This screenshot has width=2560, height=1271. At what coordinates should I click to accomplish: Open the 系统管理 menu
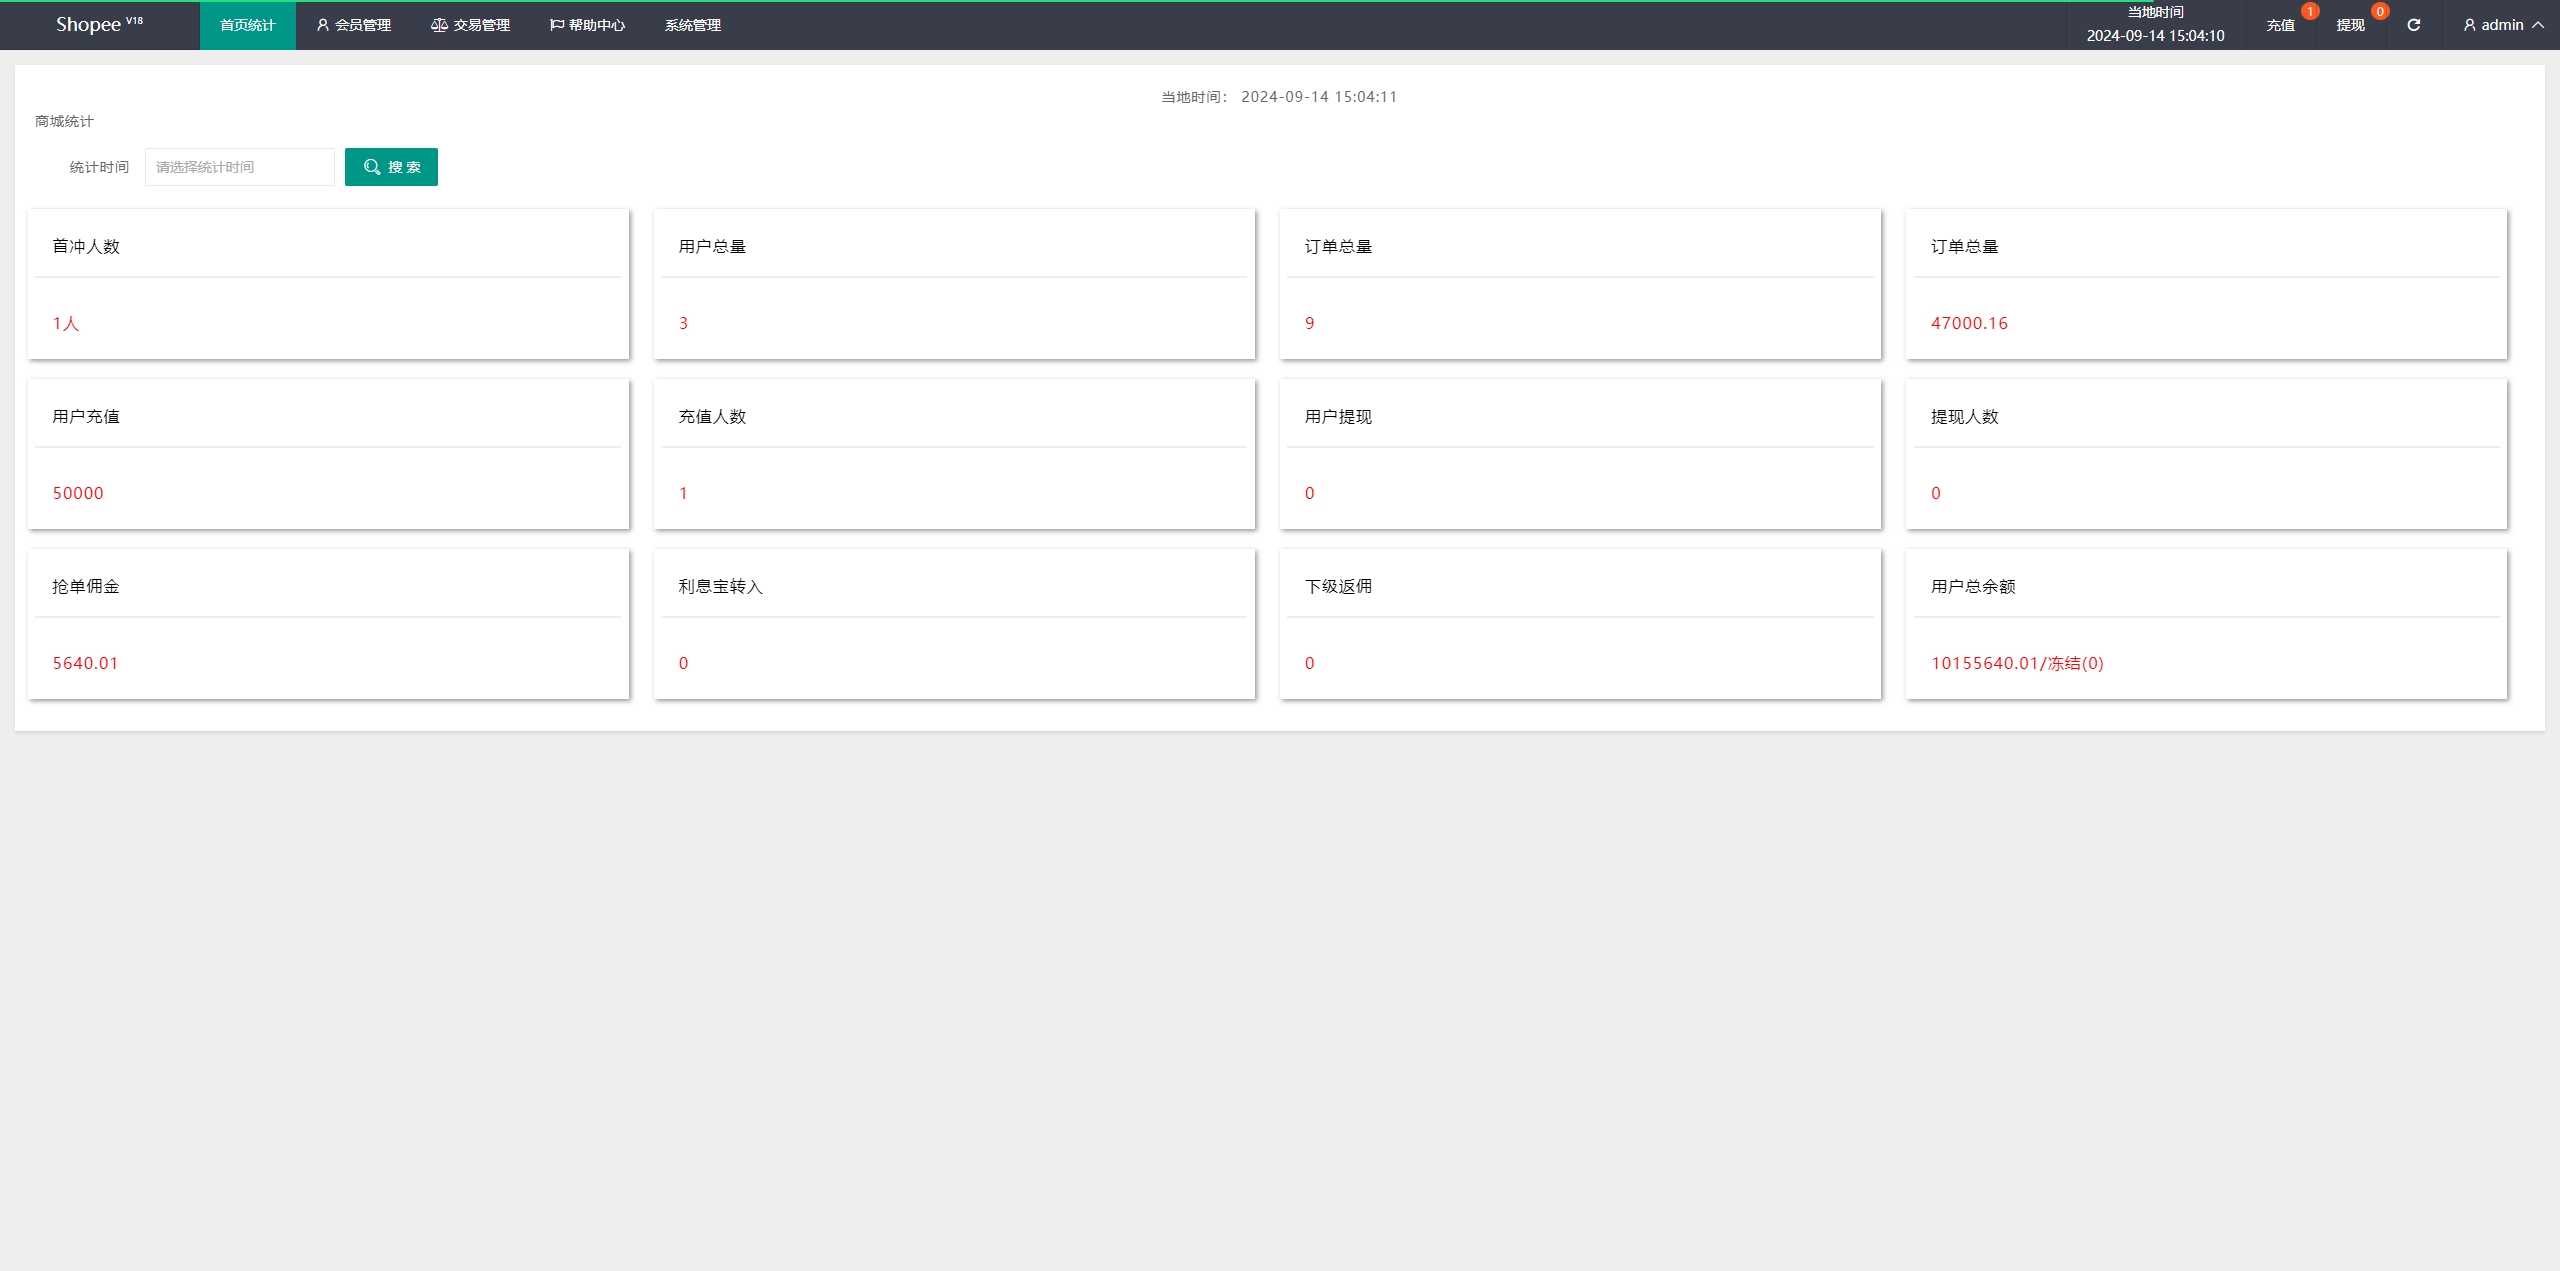pyautogui.click(x=692, y=25)
